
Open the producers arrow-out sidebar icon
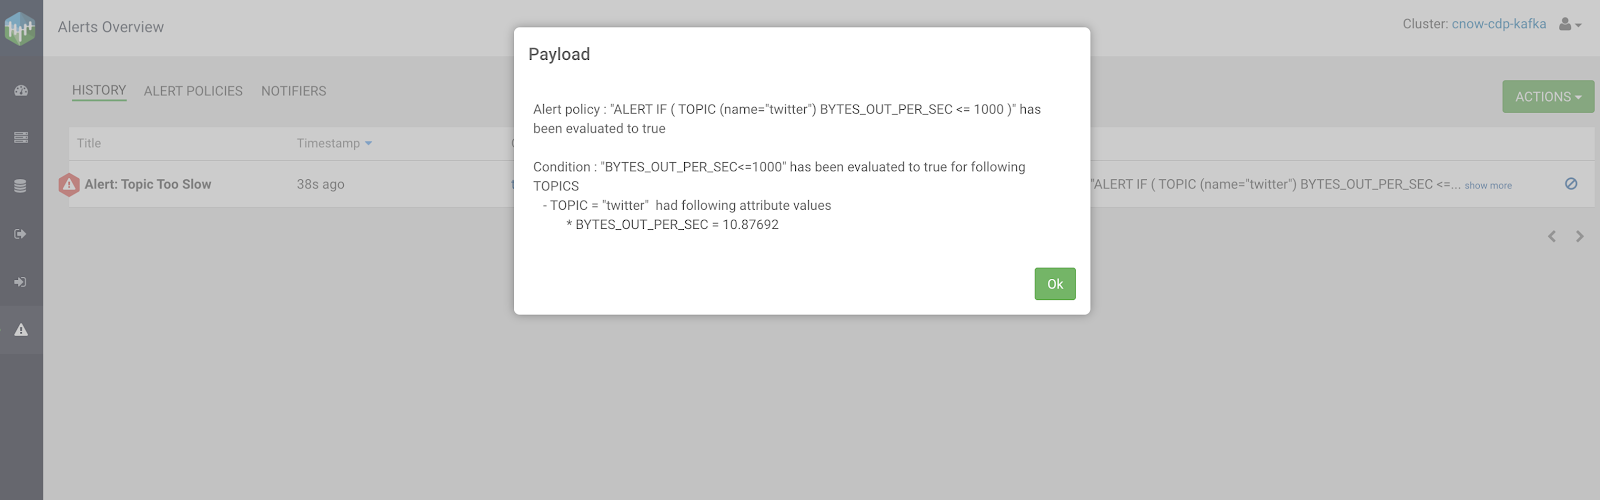pos(21,234)
